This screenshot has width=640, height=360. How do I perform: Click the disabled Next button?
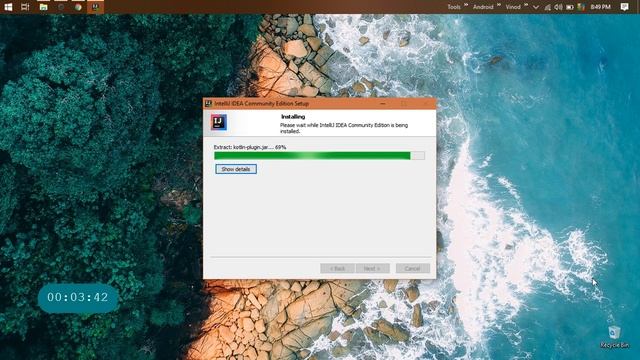pyautogui.click(x=372, y=268)
